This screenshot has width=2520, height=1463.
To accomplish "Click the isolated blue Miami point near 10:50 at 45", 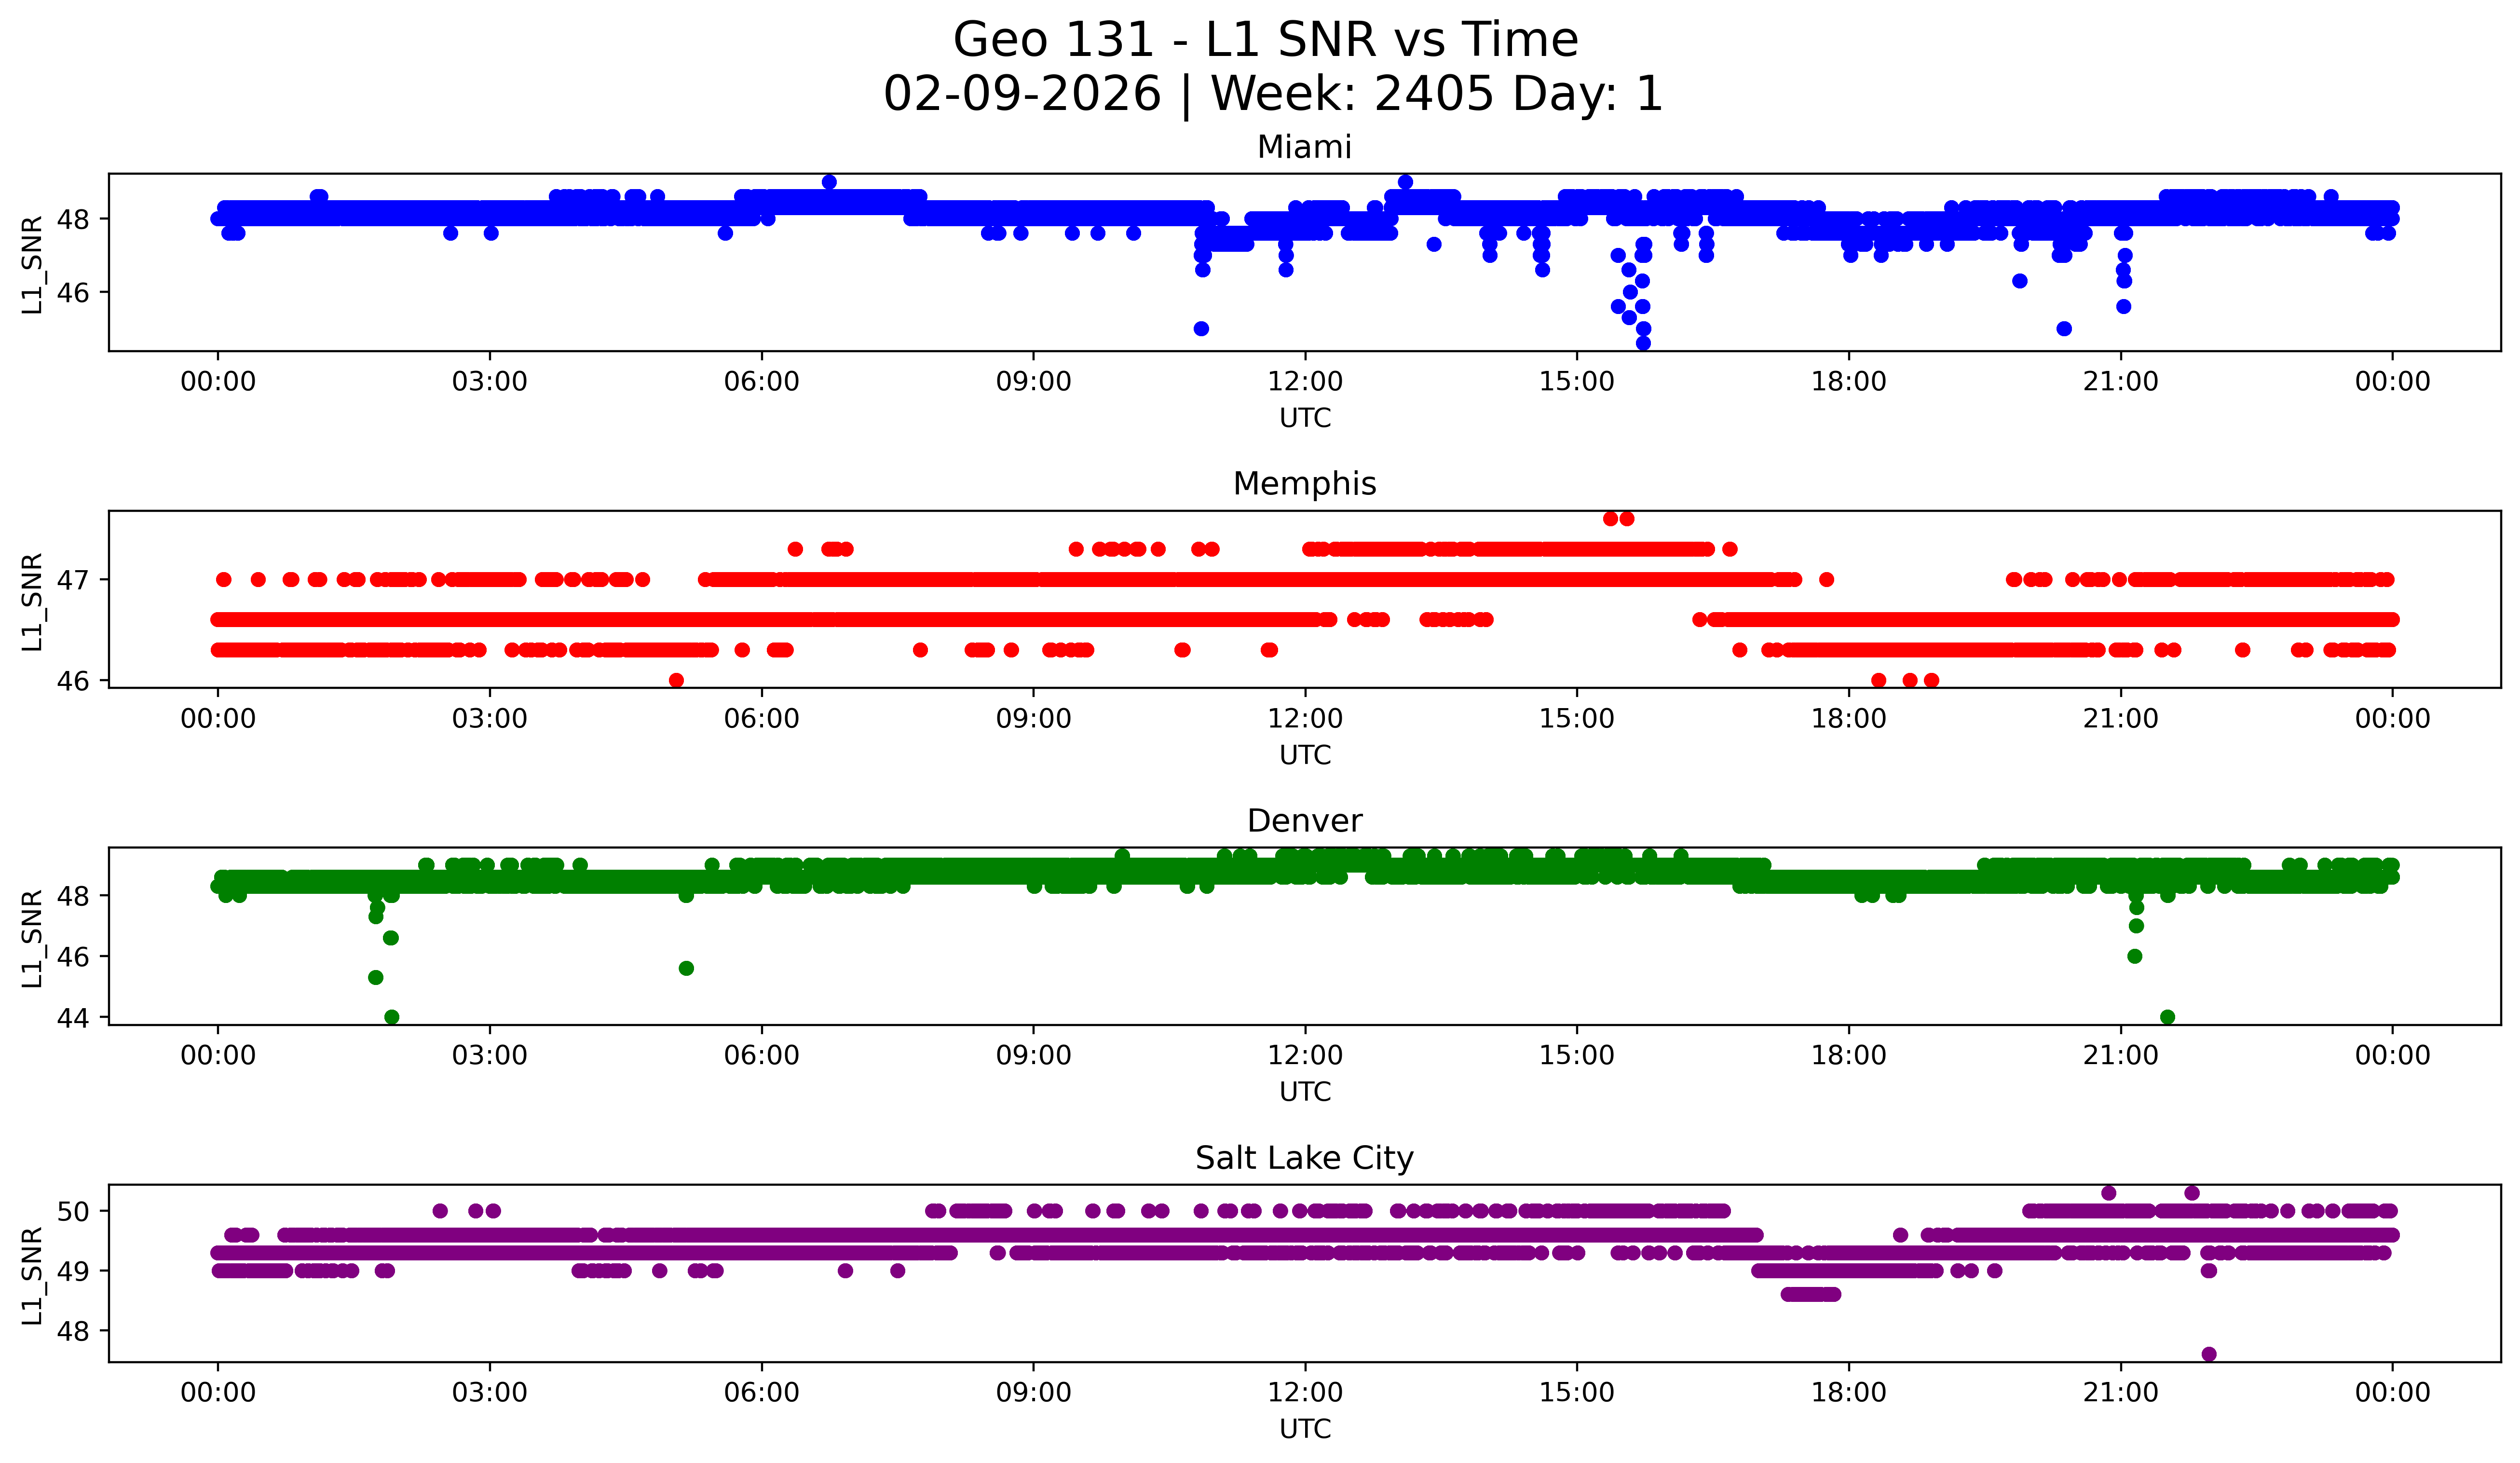I will pos(1201,329).
